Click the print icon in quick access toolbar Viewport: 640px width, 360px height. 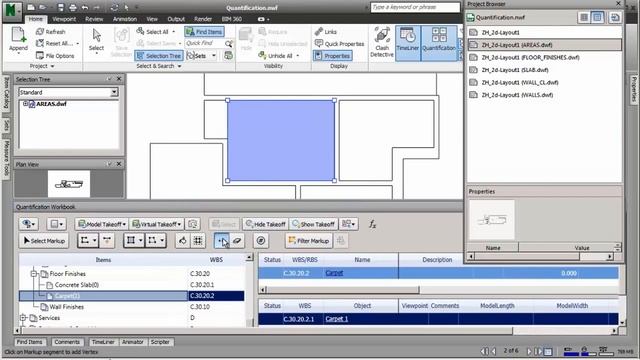[73, 7]
